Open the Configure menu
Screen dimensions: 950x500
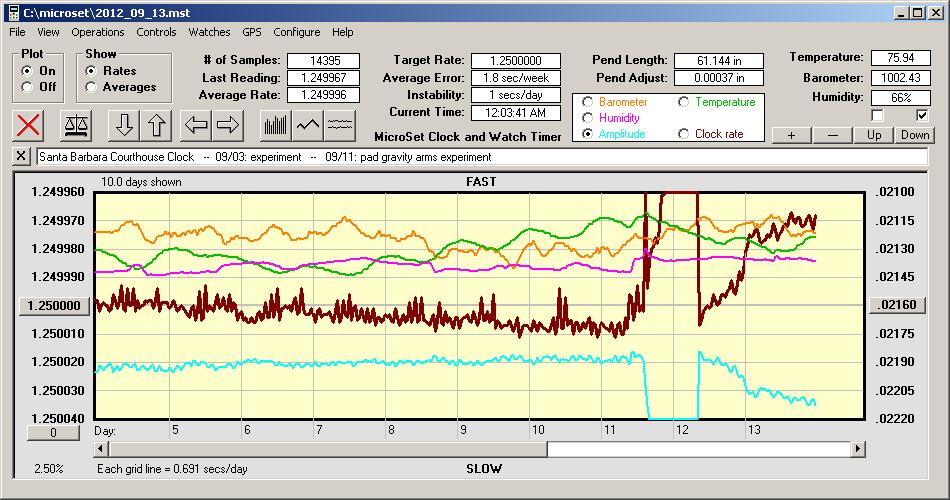296,32
